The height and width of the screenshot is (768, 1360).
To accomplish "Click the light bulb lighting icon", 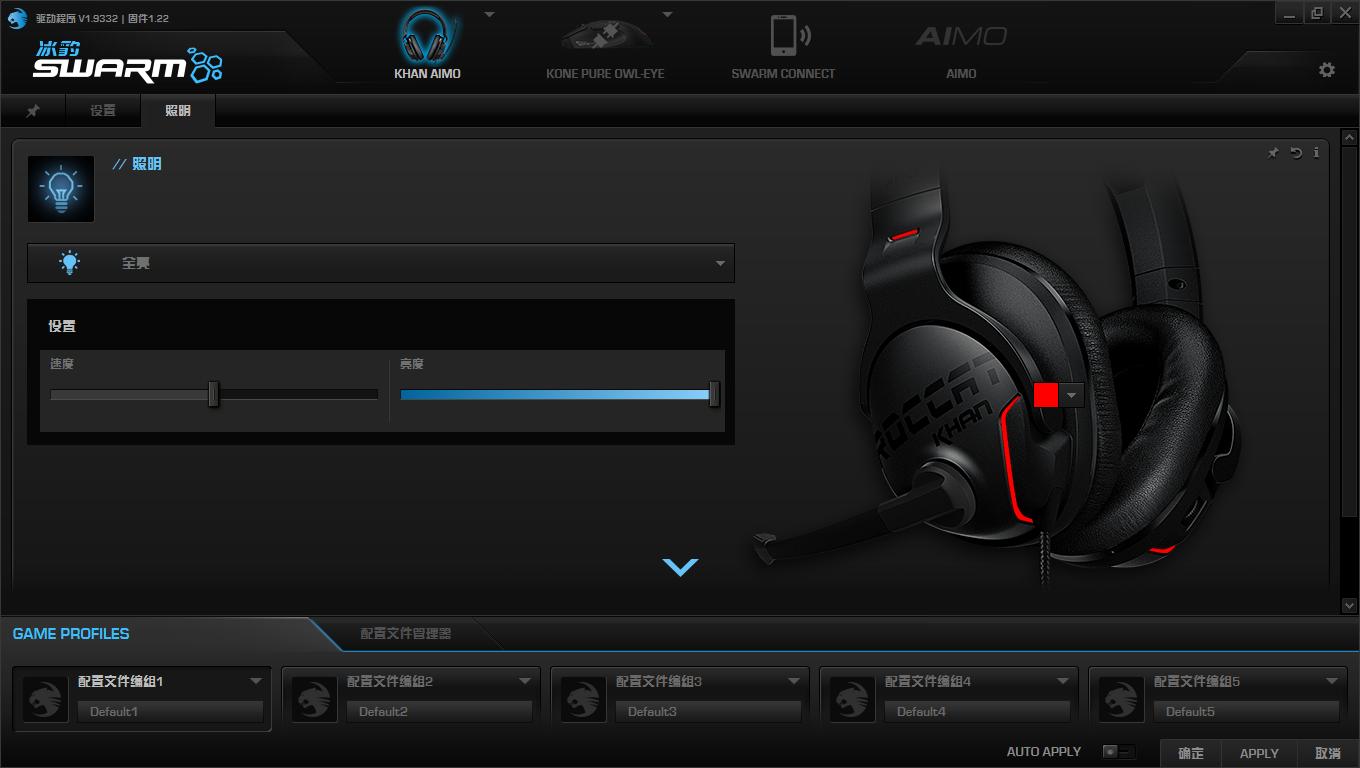I will tap(61, 188).
